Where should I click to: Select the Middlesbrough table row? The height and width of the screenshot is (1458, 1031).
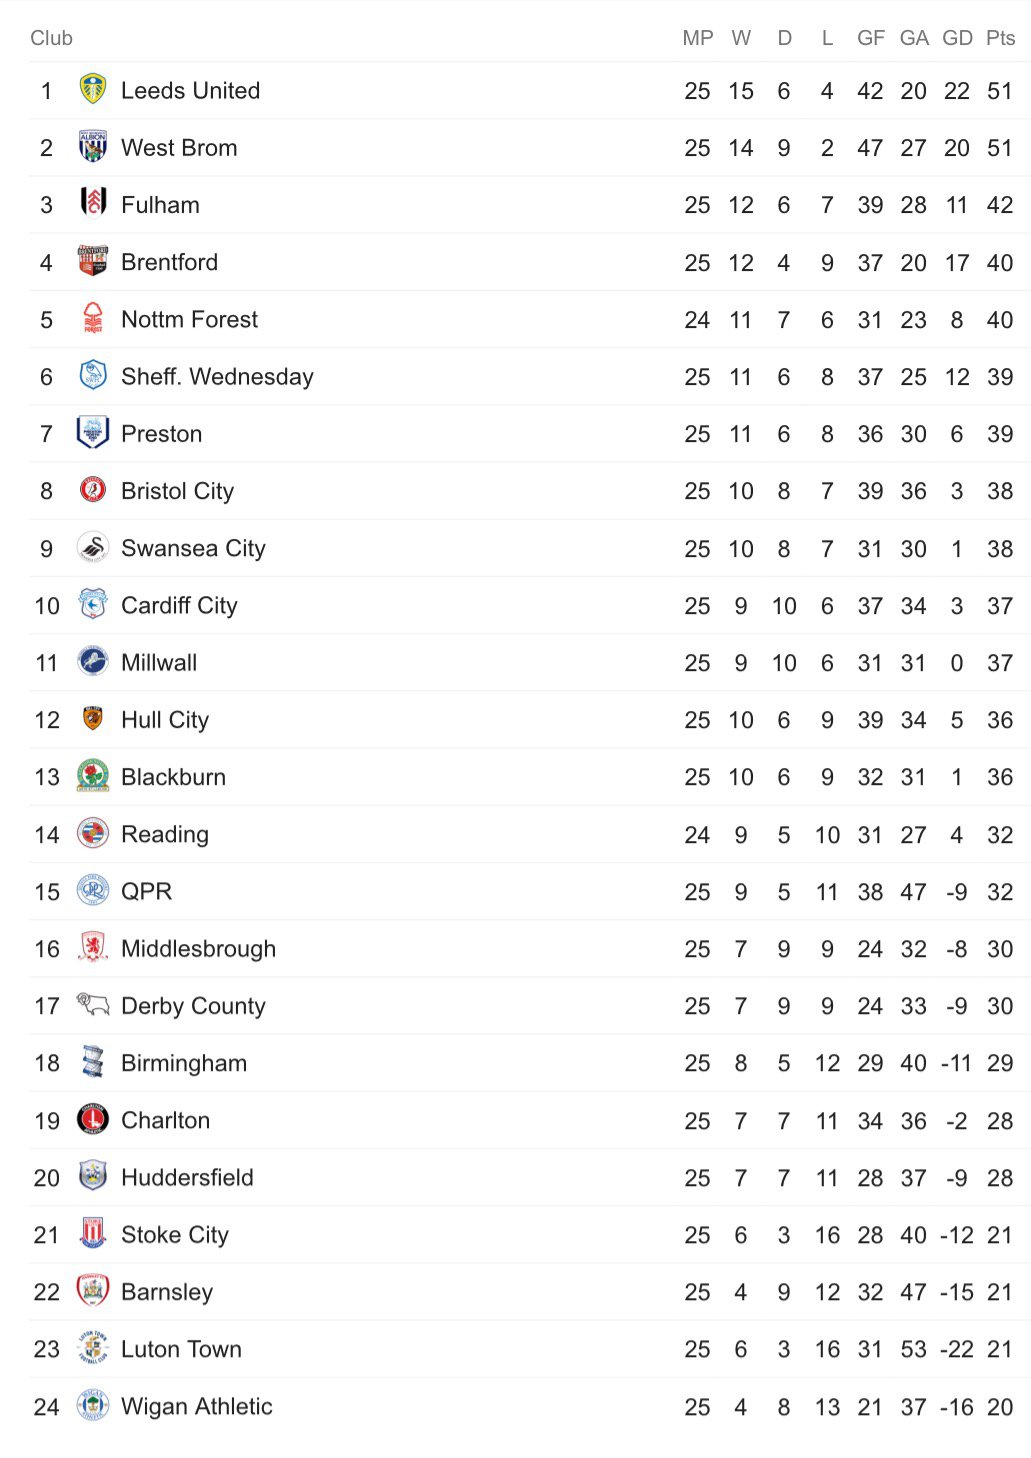click(x=529, y=948)
